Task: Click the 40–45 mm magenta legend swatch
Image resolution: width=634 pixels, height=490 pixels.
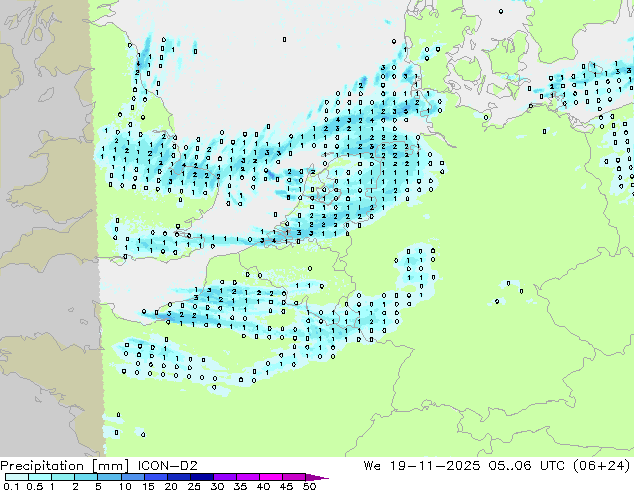Action: click(x=271, y=477)
